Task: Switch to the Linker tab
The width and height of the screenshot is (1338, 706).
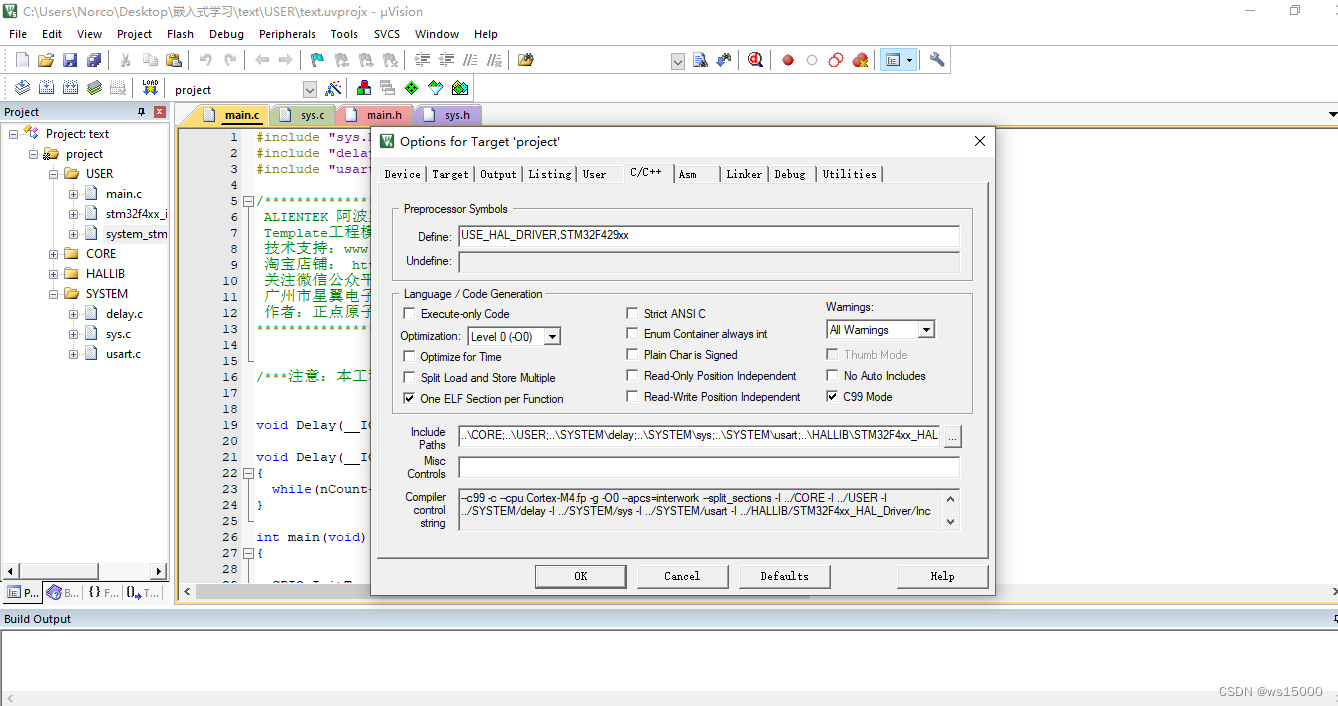Action: [x=744, y=174]
